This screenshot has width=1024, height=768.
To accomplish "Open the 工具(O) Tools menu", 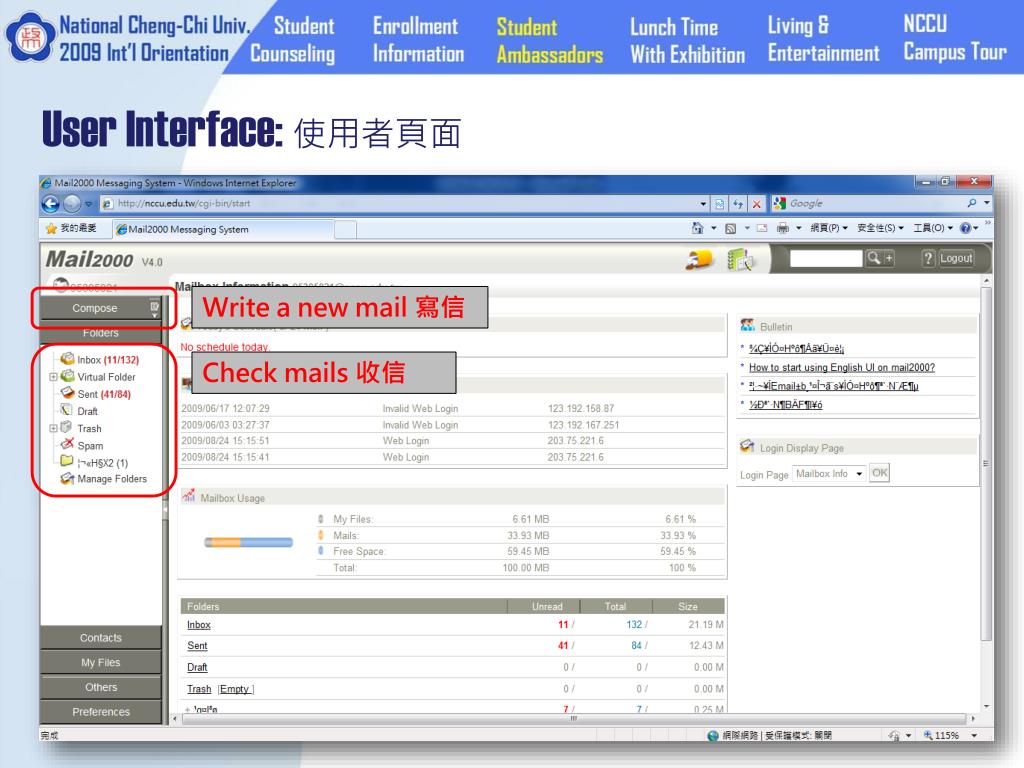I will pyautogui.click(x=933, y=228).
